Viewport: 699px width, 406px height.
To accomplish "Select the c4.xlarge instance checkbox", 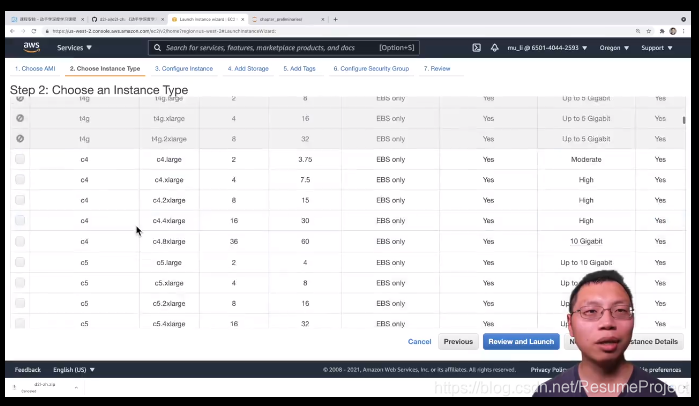I will tap(20, 180).
